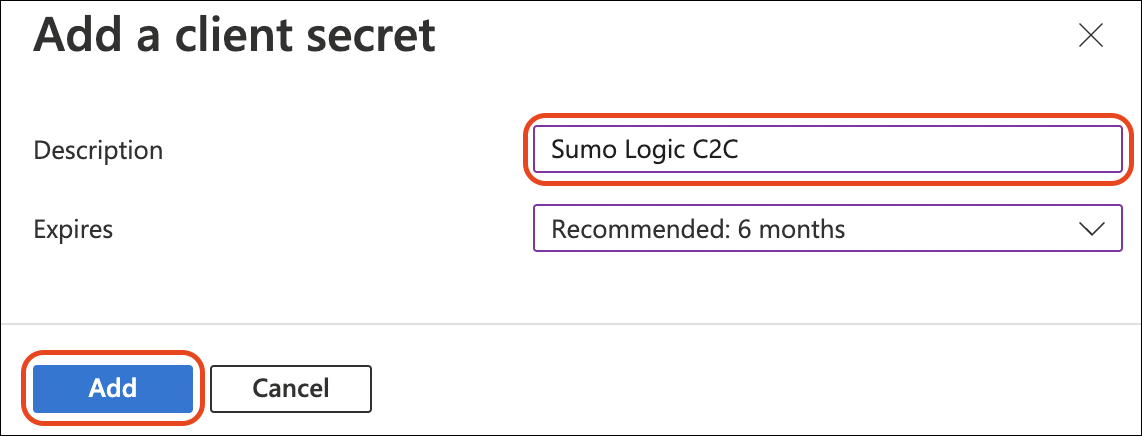The image size is (1142, 436).
Task: Confirm creating the secret with Add
Action: pos(112,387)
